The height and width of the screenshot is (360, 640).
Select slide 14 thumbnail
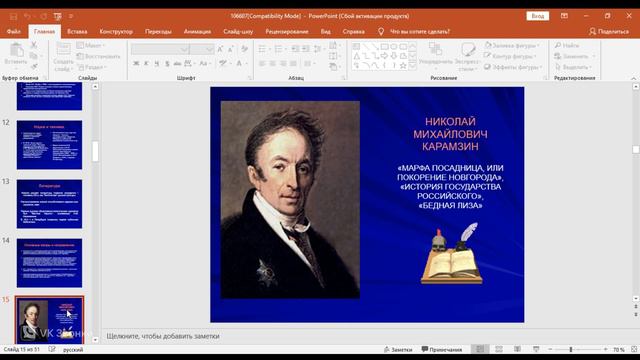[x=49, y=263]
